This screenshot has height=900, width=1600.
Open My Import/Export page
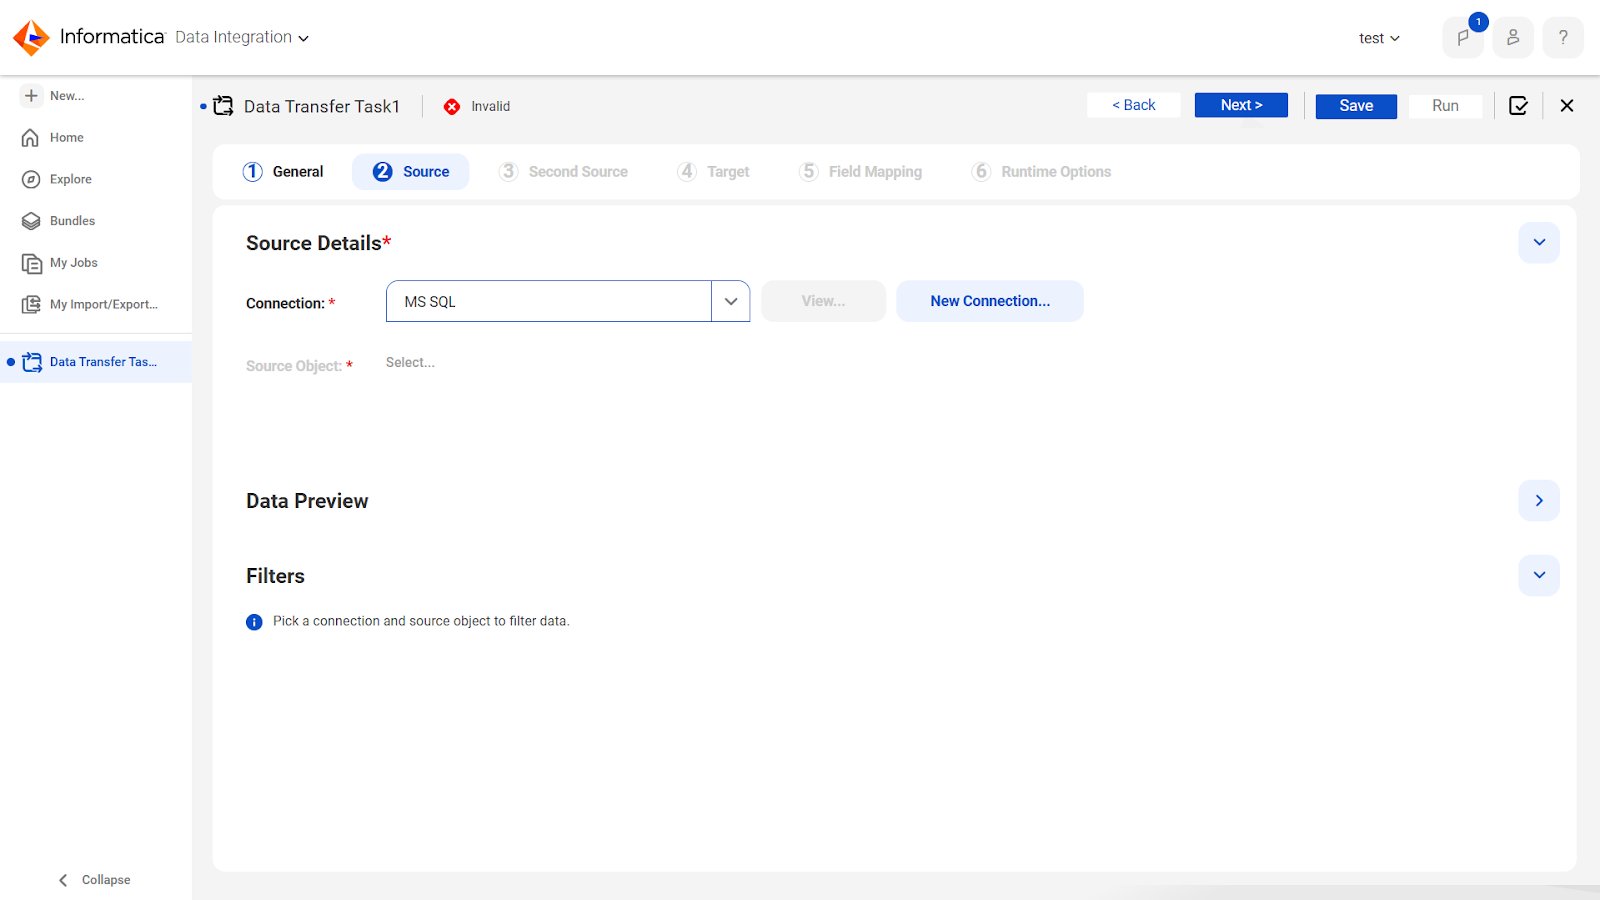tap(103, 305)
